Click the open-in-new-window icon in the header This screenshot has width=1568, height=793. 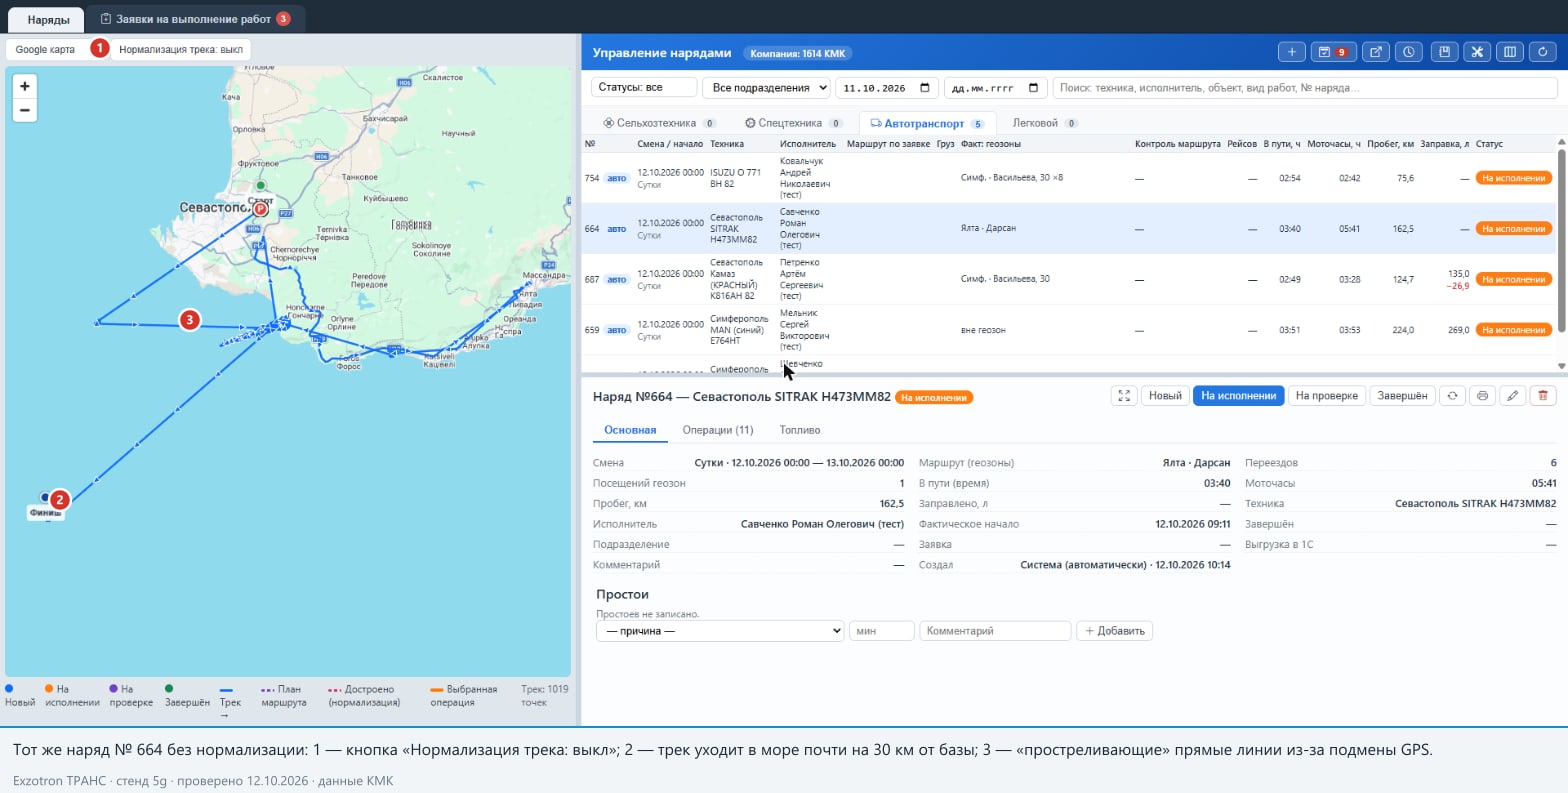coord(1377,52)
